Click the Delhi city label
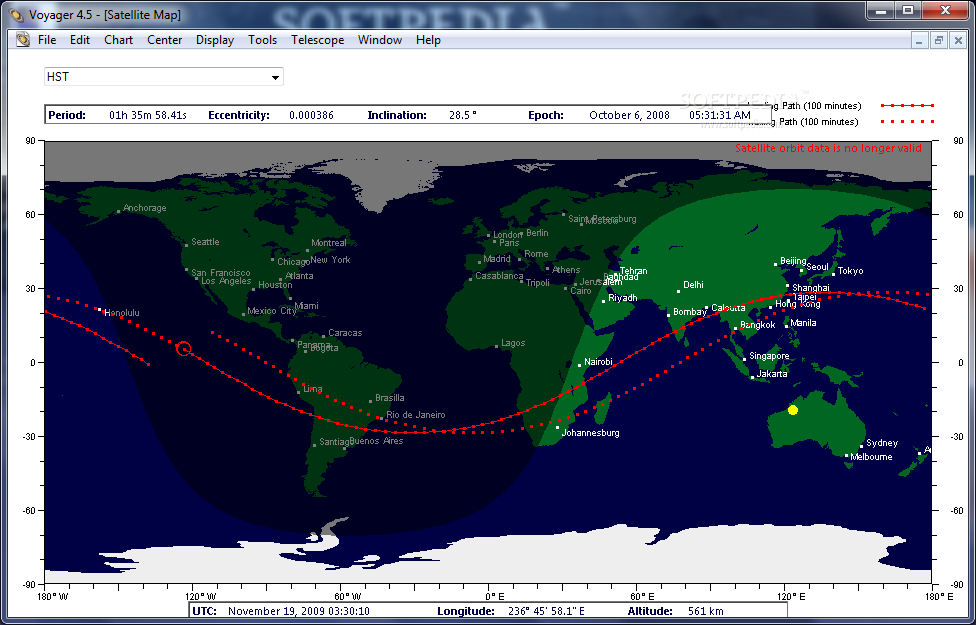The width and height of the screenshot is (976, 625). click(693, 285)
